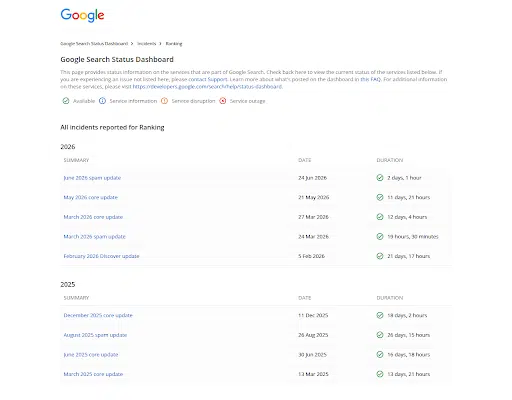View the June 2025 core update details
The height and width of the screenshot is (400, 512).
pyautogui.click(x=91, y=355)
